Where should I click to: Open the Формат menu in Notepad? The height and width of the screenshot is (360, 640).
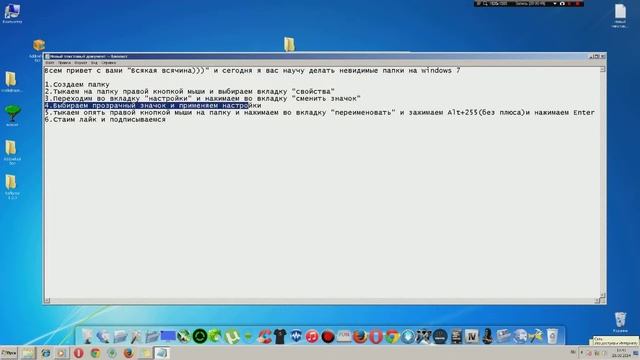click(x=81, y=63)
